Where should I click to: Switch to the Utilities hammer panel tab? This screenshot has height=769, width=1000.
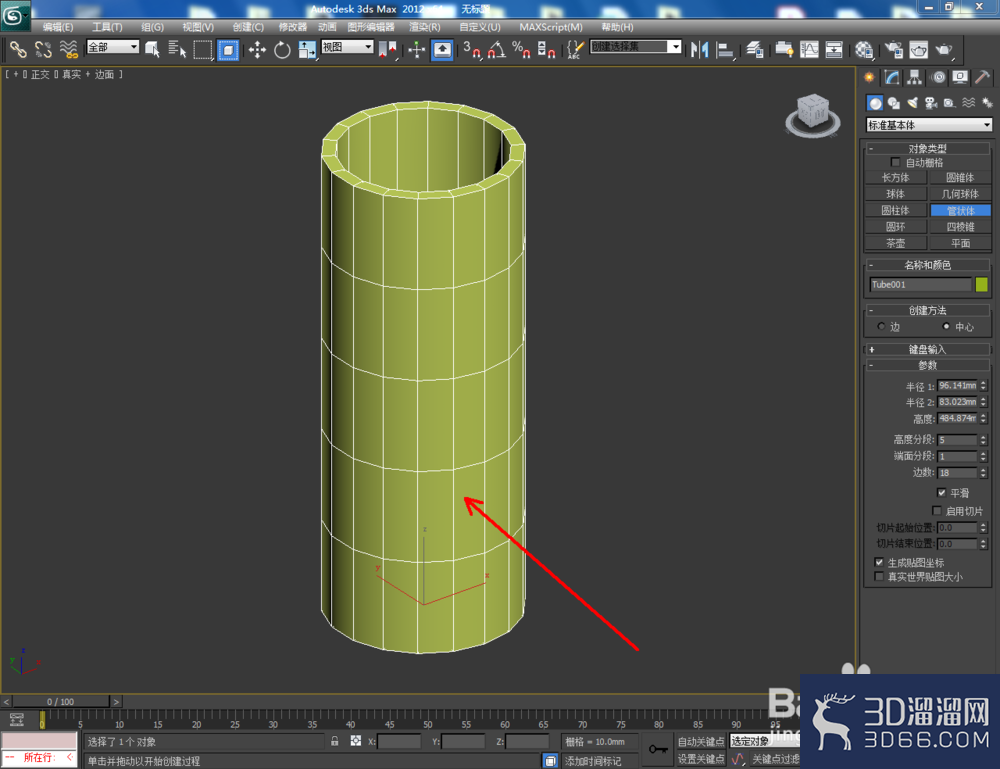click(x=982, y=78)
